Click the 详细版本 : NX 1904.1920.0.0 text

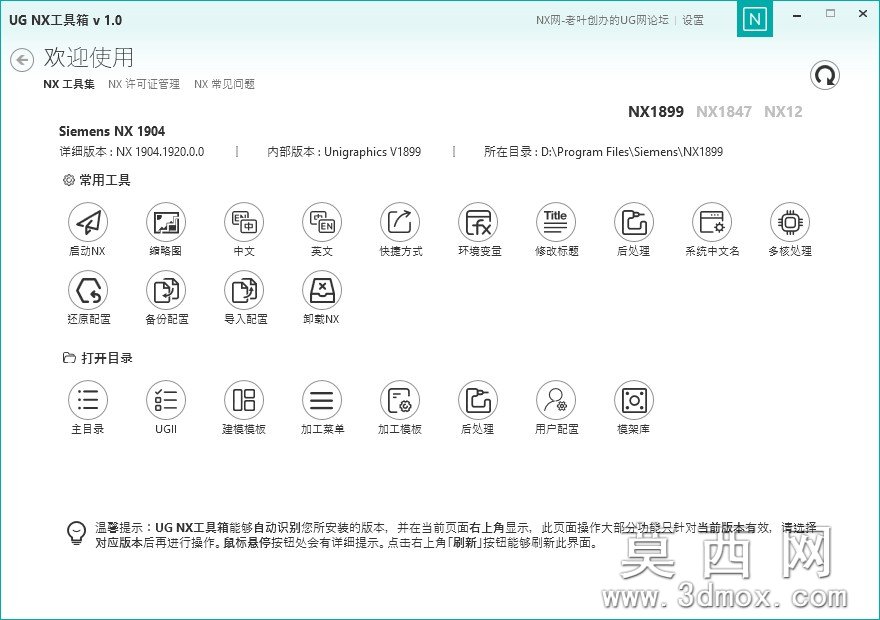point(132,151)
